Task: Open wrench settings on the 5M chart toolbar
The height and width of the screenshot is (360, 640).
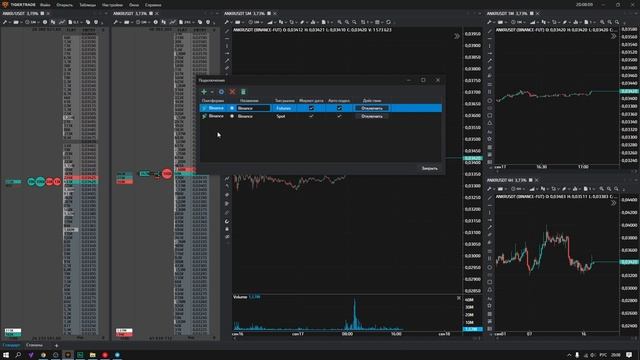Action: 227,22
